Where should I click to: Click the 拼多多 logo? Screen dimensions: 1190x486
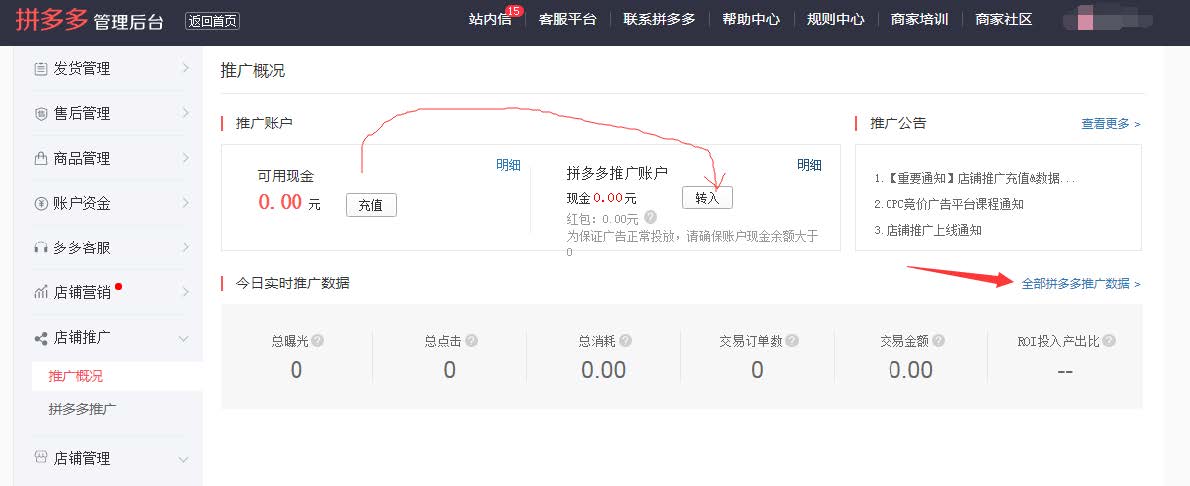[x=52, y=20]
